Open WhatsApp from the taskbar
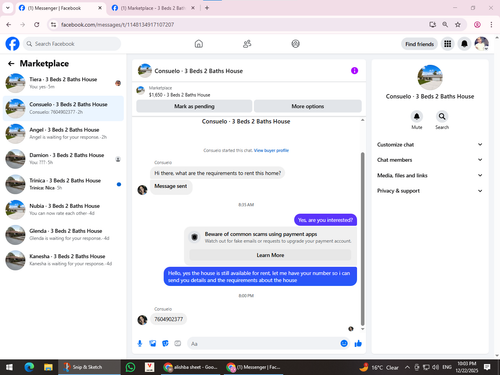Viewport: 500px width, 375px height. pyautogui.click(x=130, y=367)
